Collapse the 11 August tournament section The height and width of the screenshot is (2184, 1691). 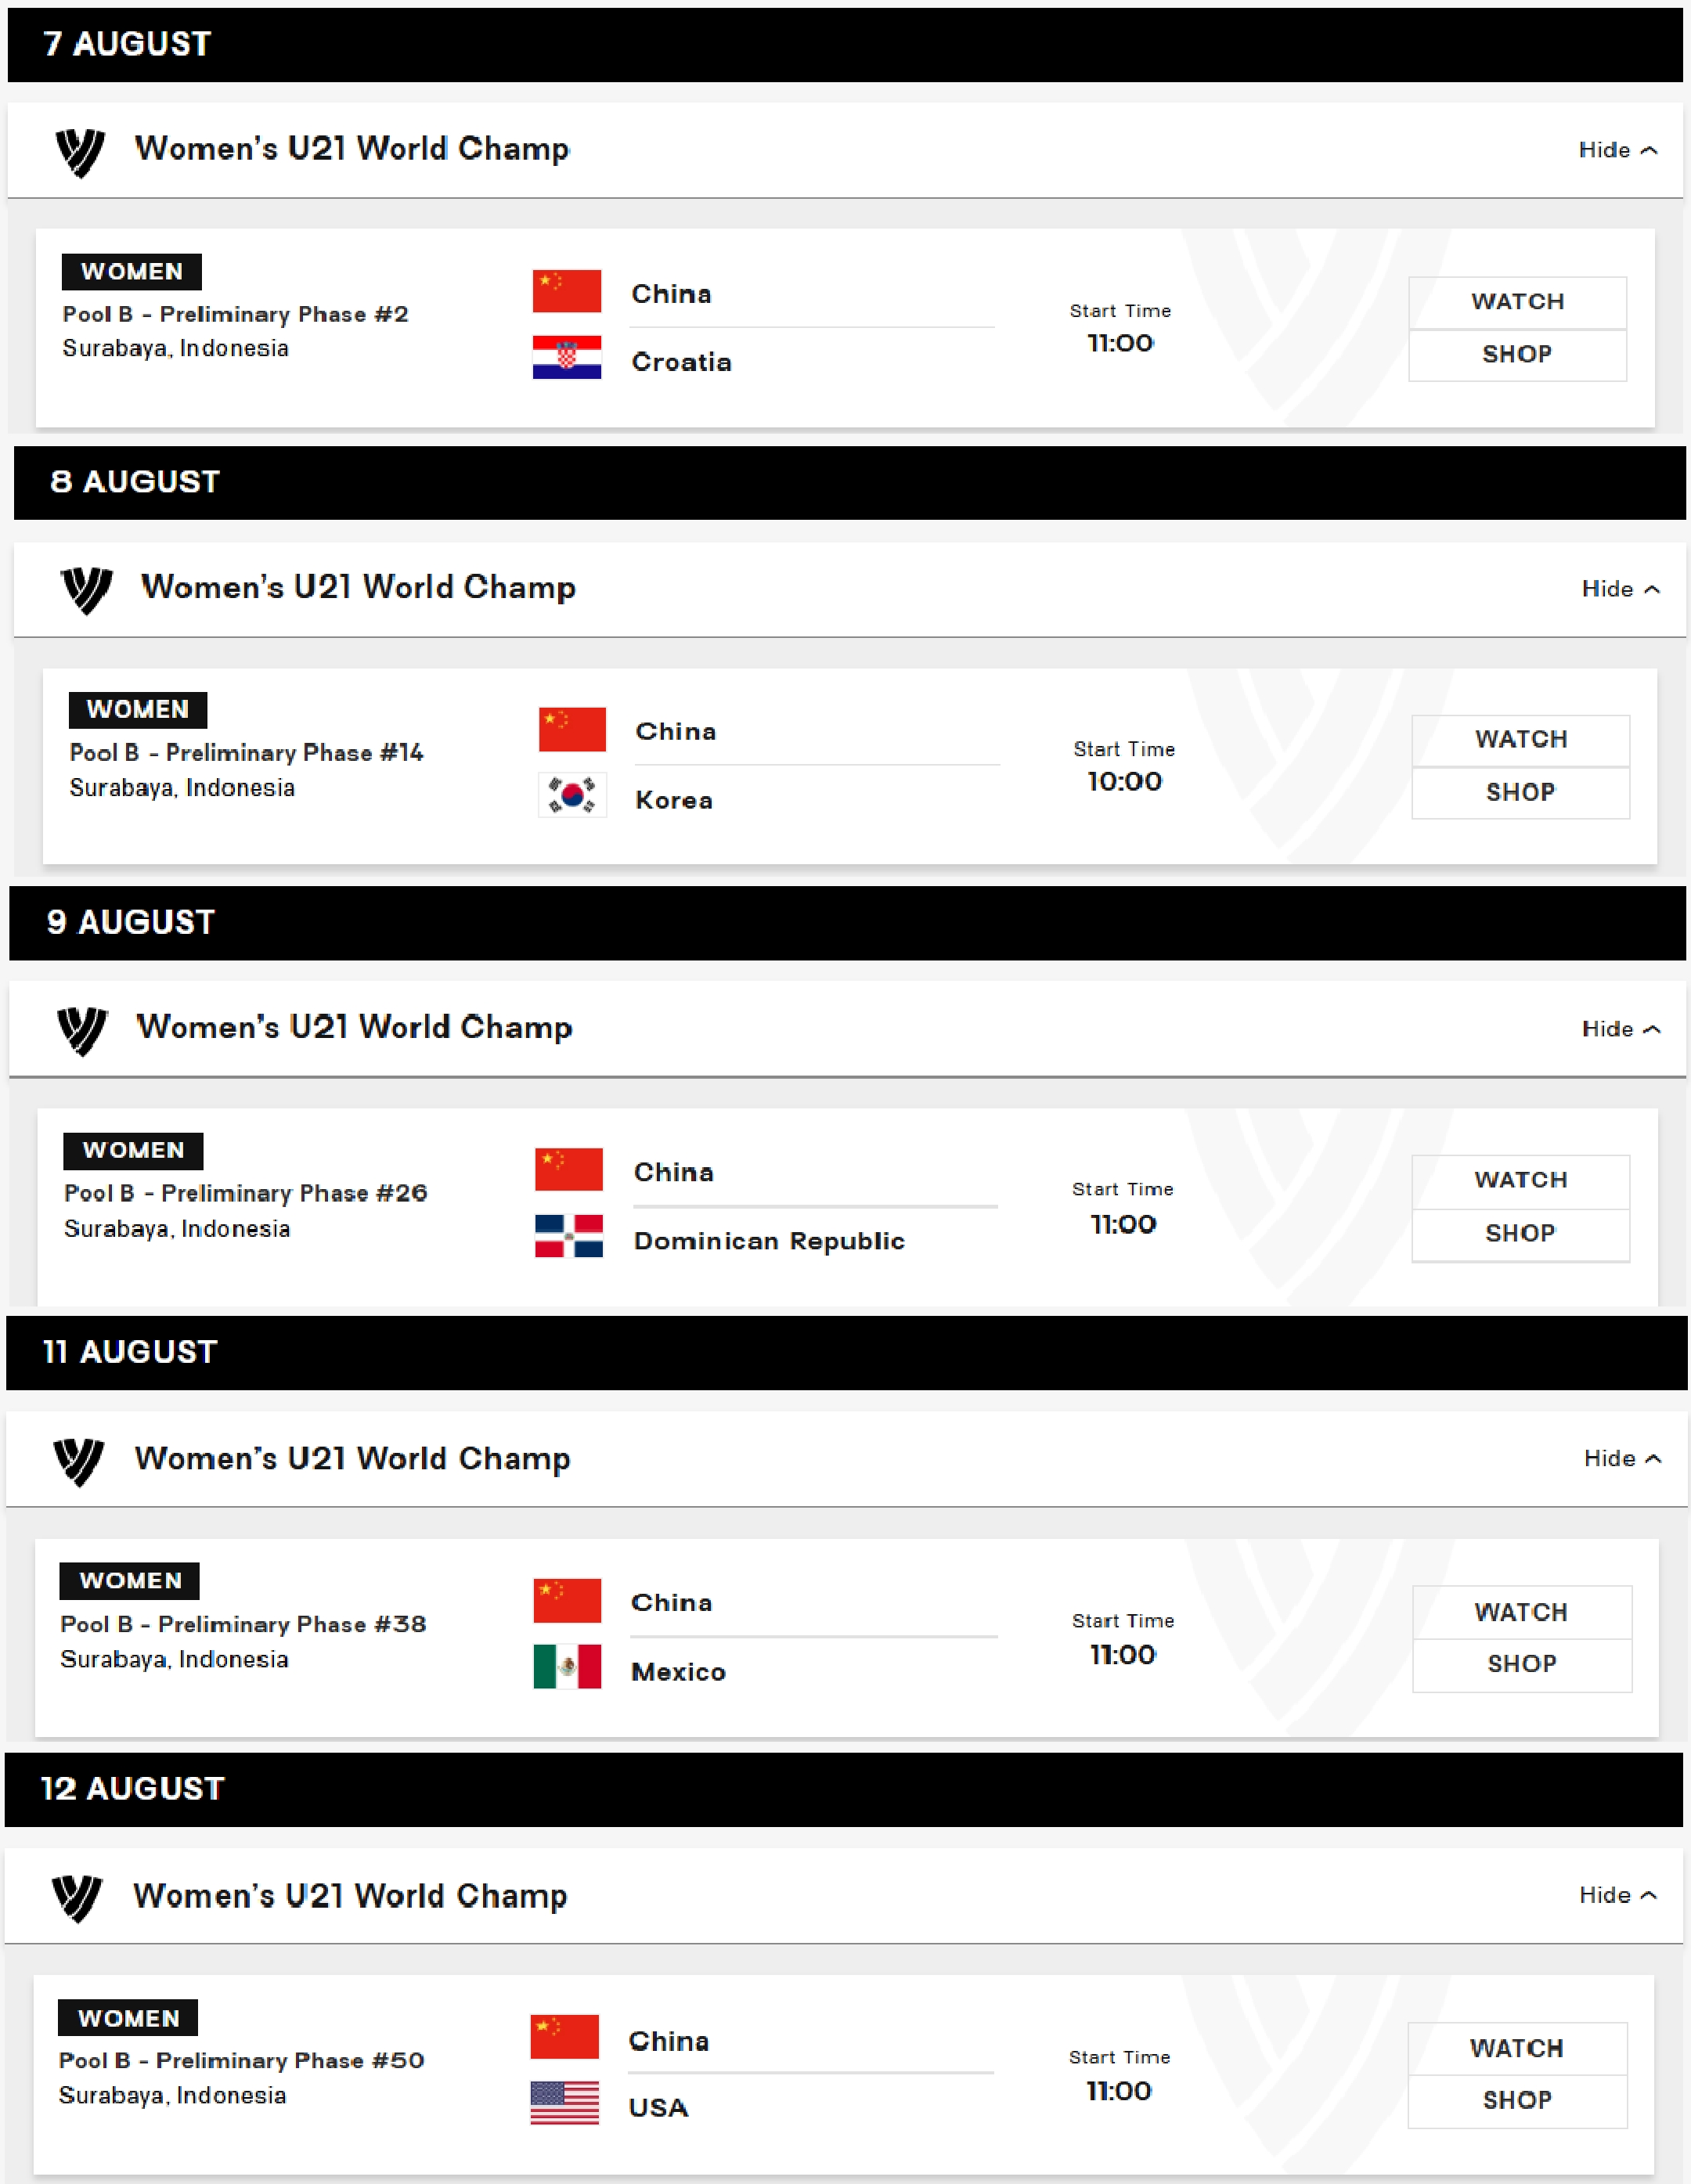coord(1623,1459)
